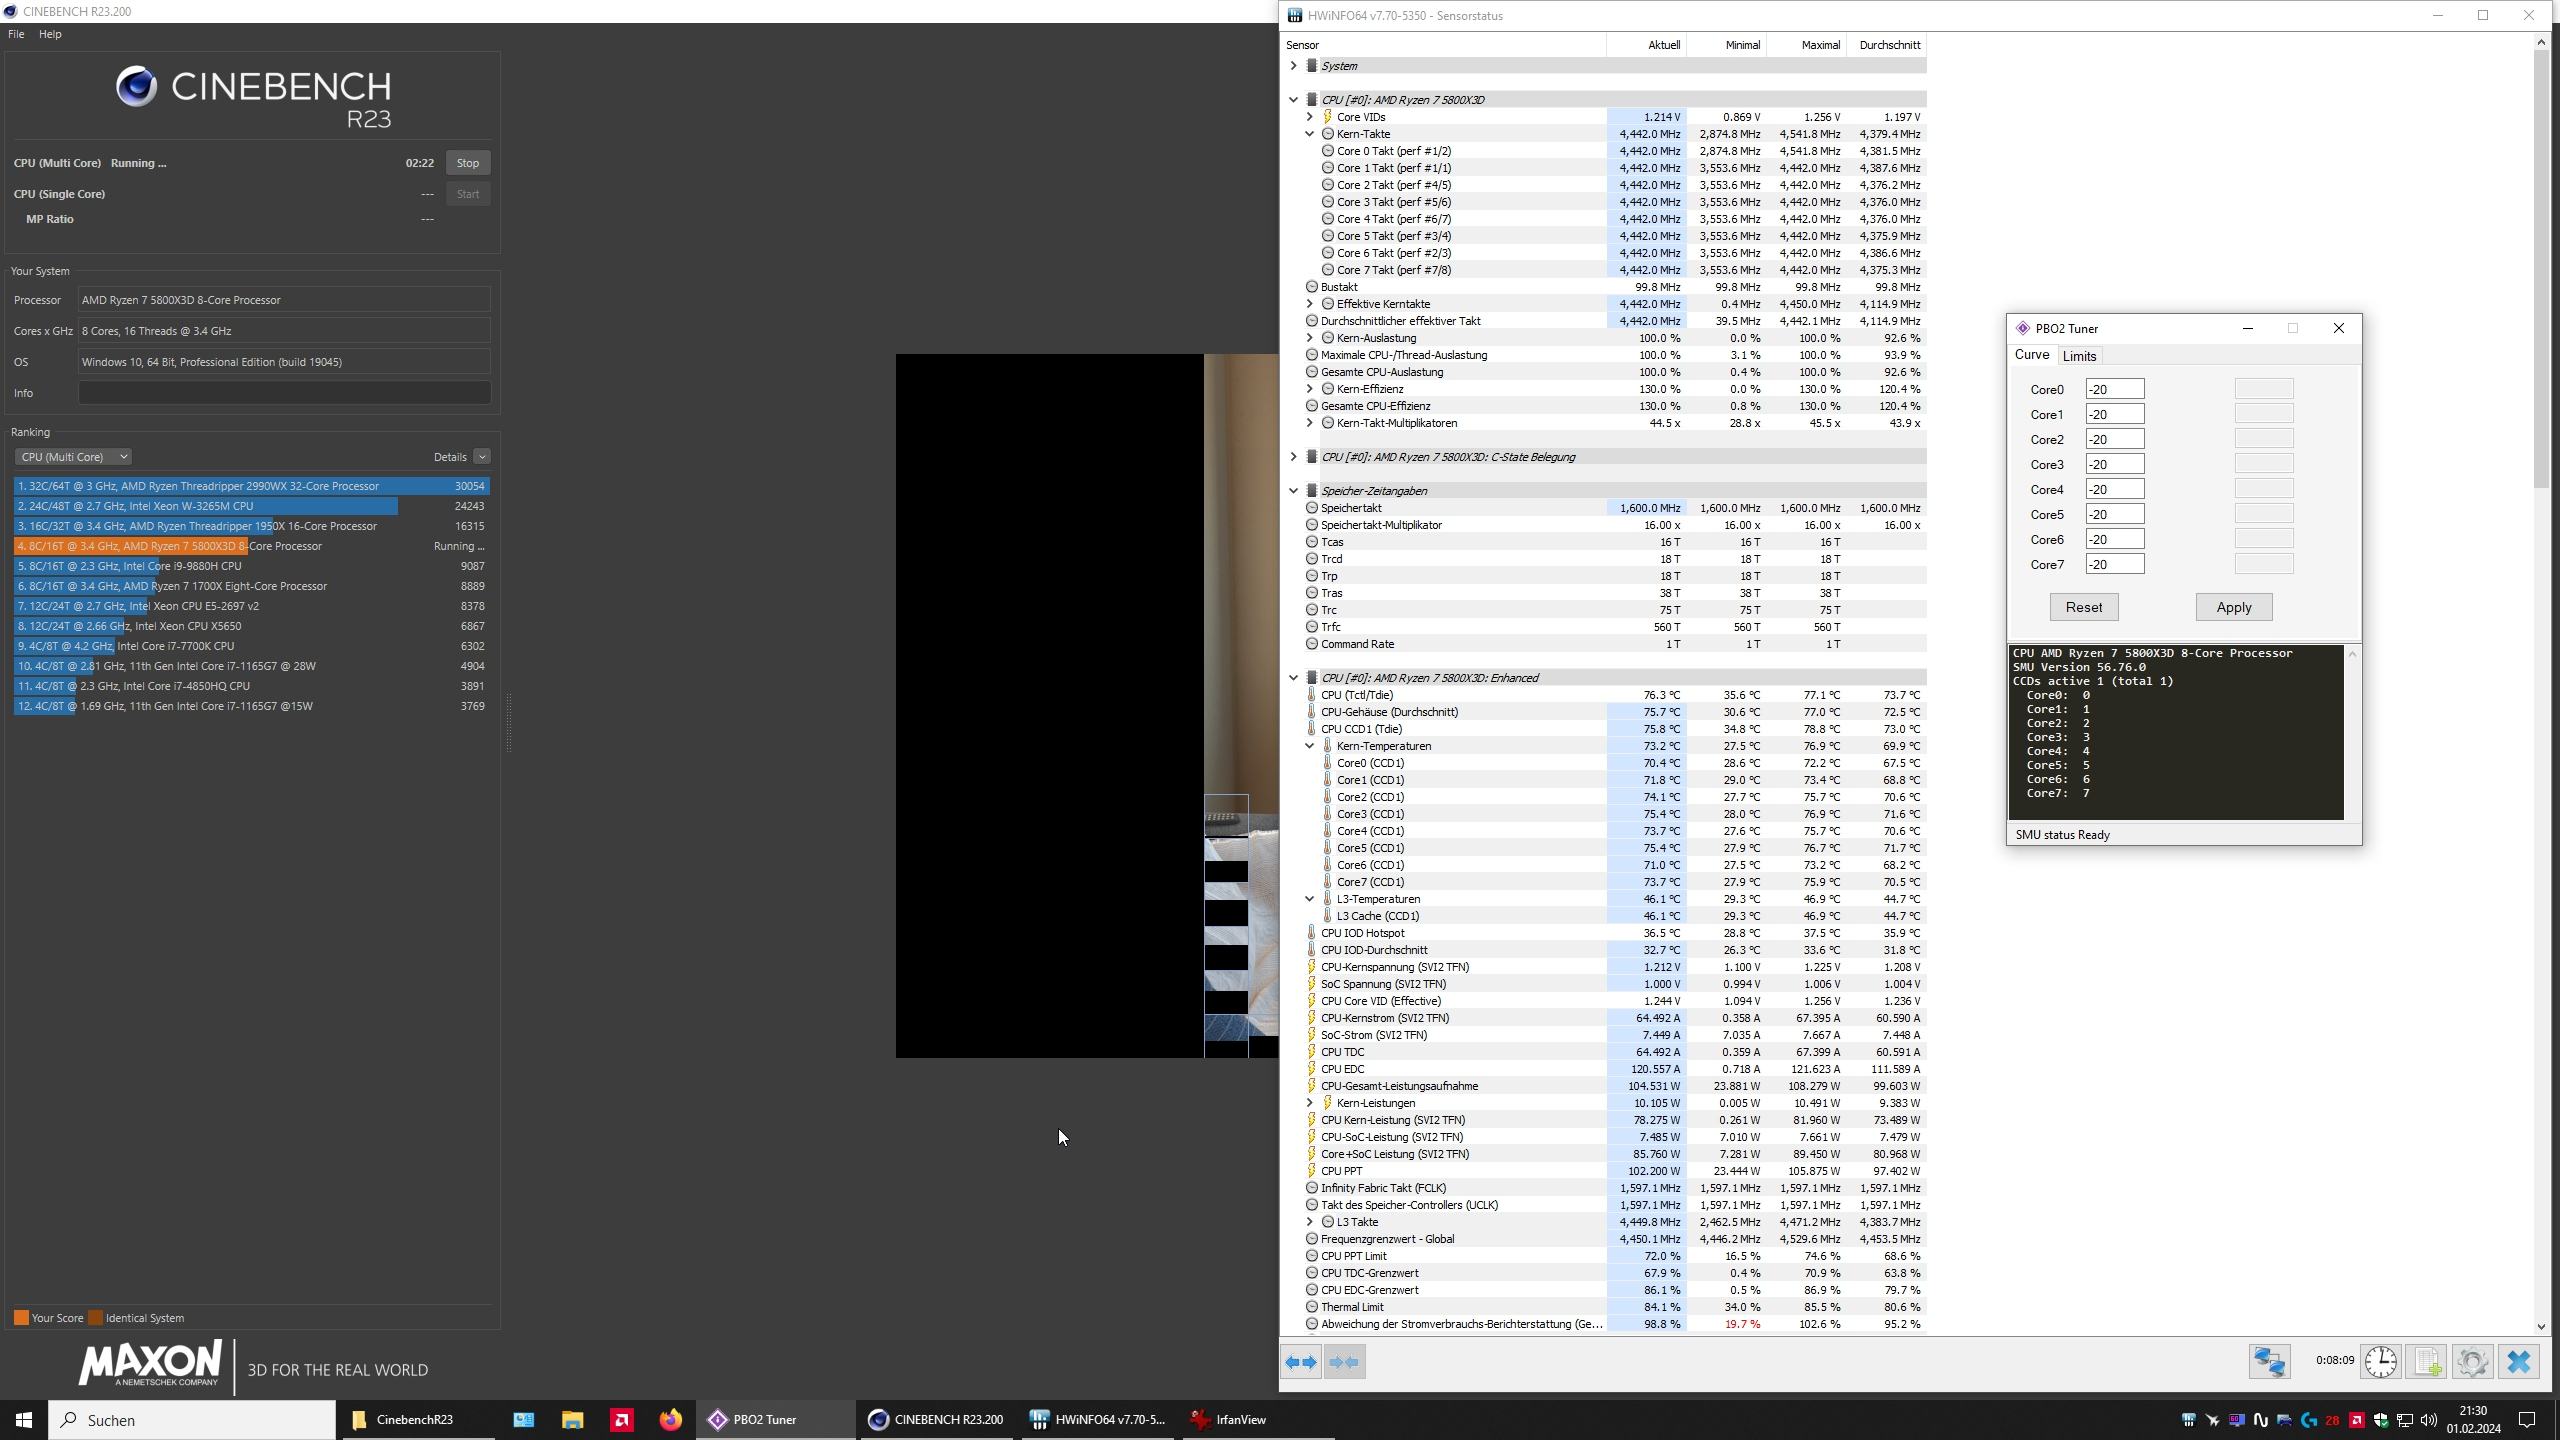The height and width of the screenshot is (1440, 2560).
Task: Open the notification center icon
Action: click(x=2527, y=1420)
